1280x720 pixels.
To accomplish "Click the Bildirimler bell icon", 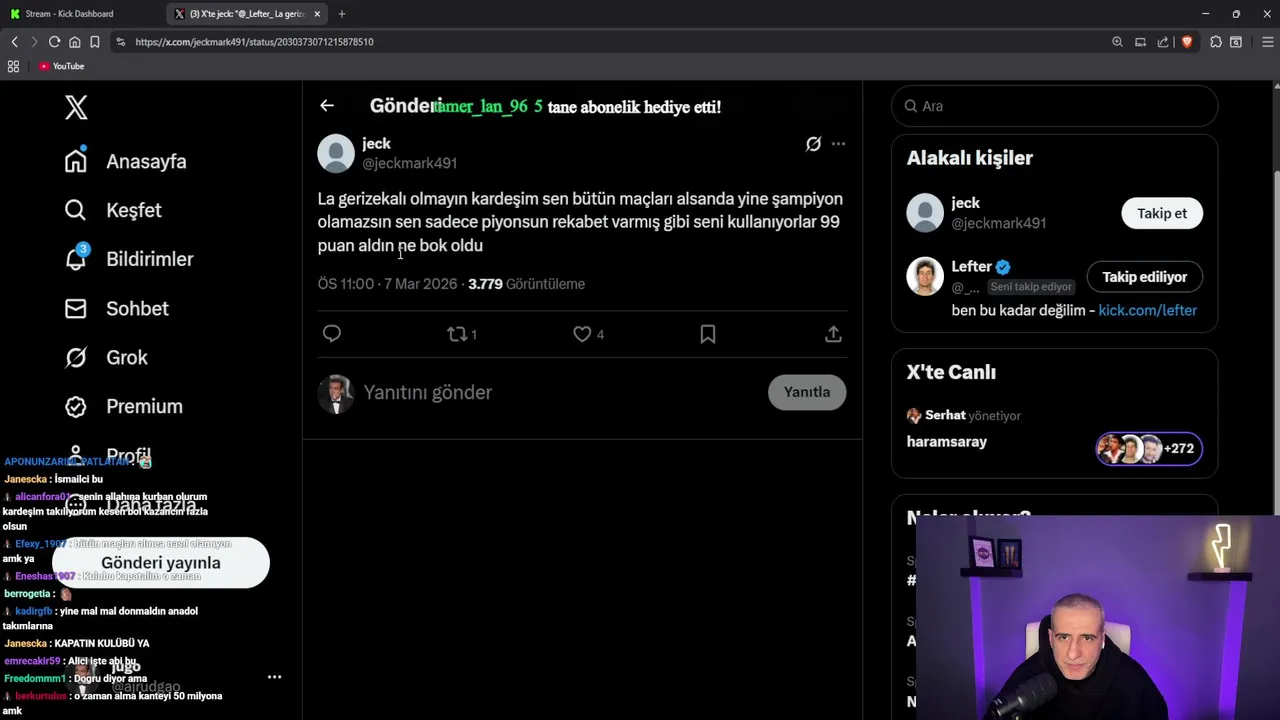I will (76, 259).
